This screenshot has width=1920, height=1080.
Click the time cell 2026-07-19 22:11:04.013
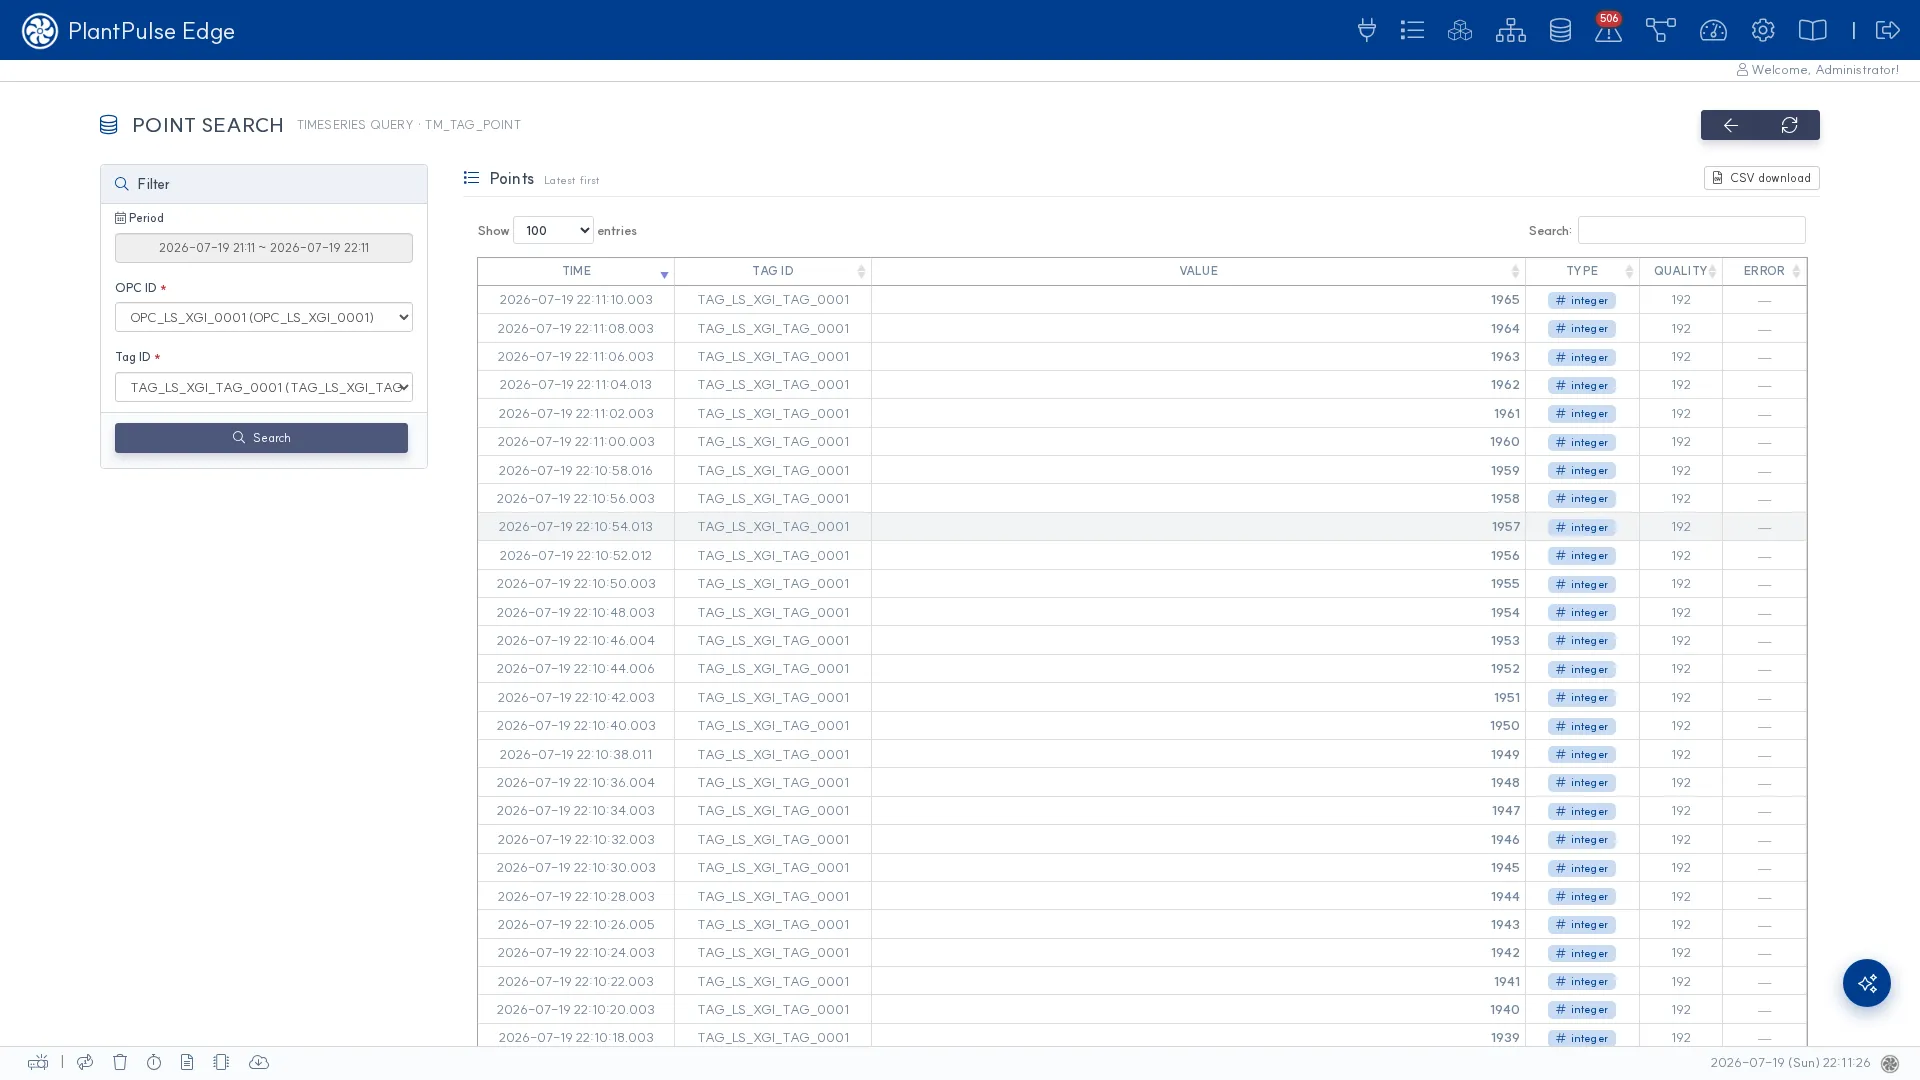click(576, 385)
